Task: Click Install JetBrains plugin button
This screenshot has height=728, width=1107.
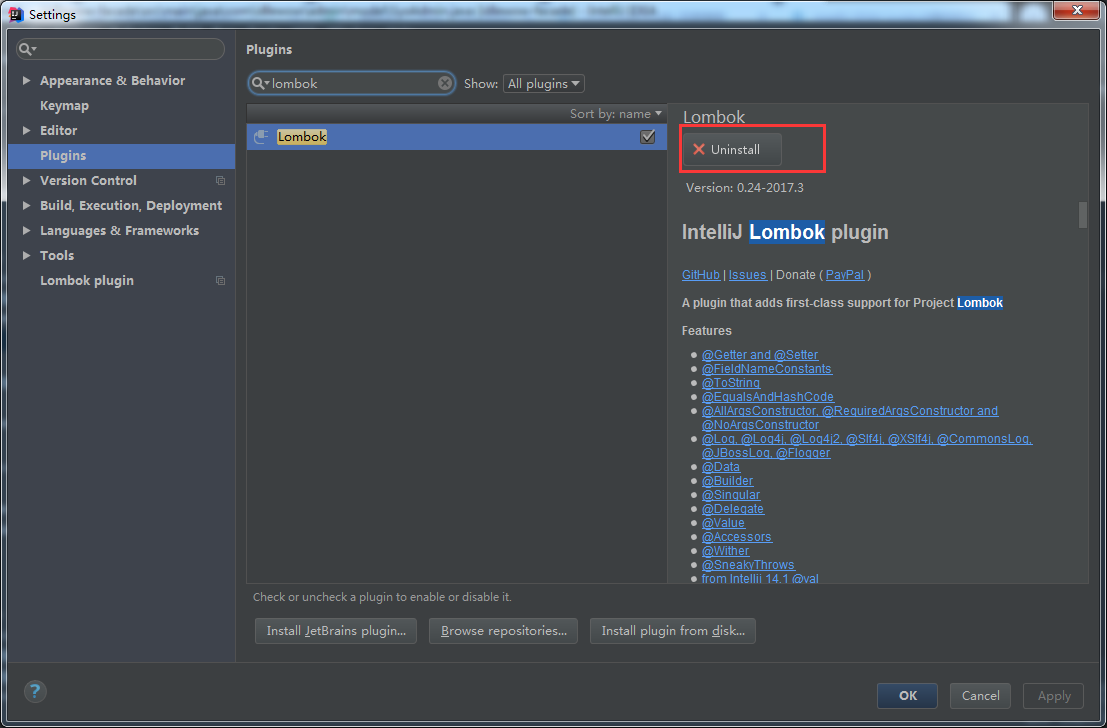Action: (x=336, y=631)
